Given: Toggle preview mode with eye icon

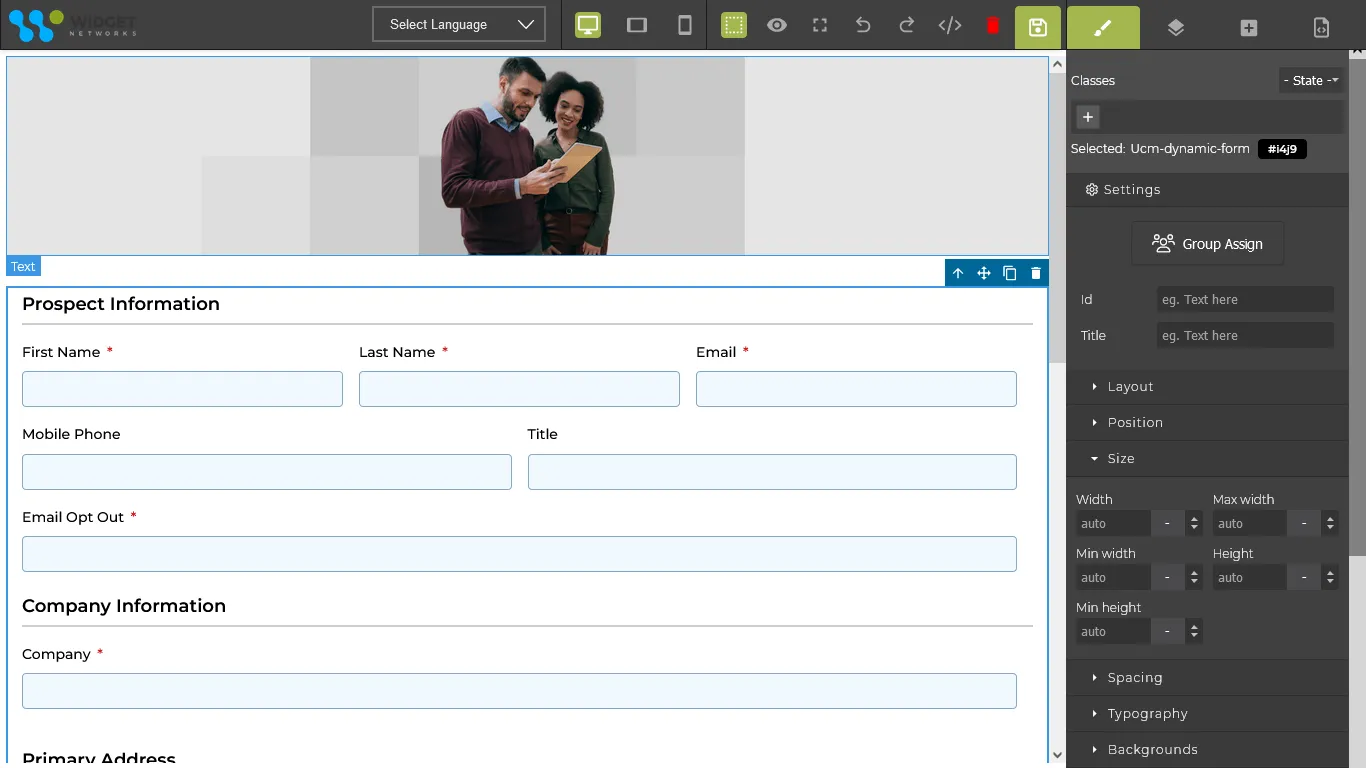Looking at the screenshot, I should [x=777, y=26].
